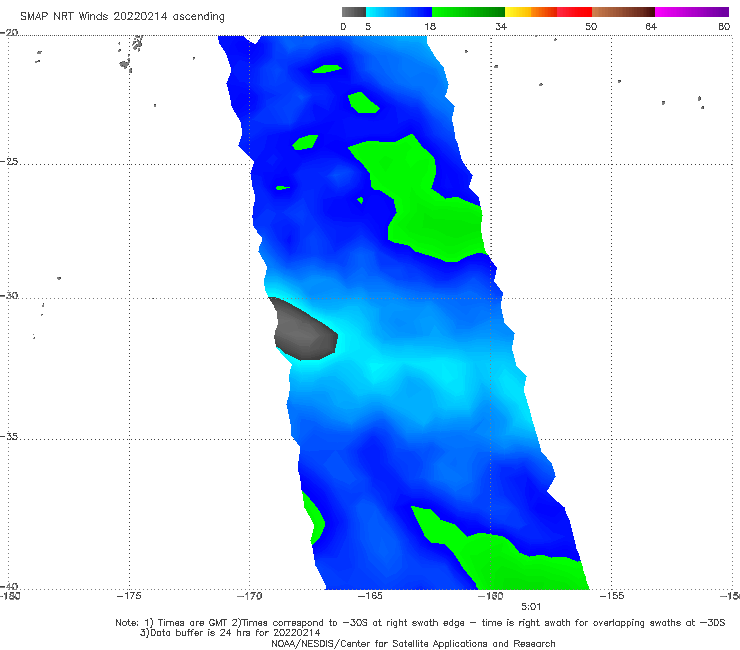
Task: Select the gray segment of the wind colorbar
Action: pyautogui.click(x=354, y=12)
